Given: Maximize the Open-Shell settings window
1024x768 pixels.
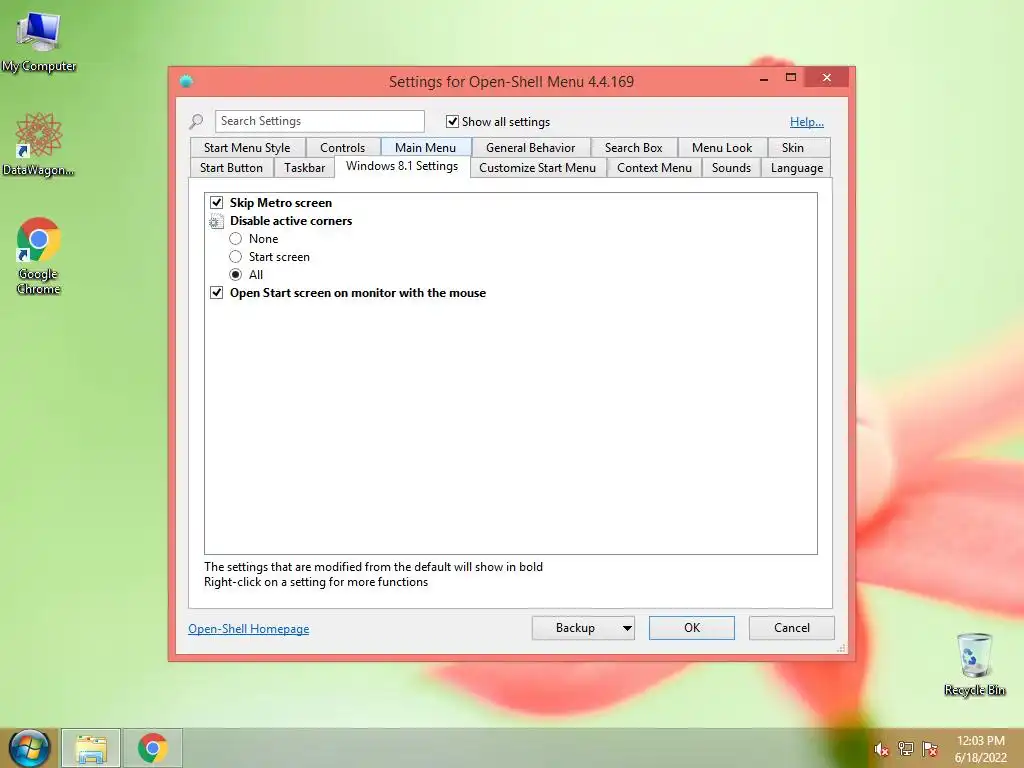Looking at the screenshot, I should click(x=791, y=78).
